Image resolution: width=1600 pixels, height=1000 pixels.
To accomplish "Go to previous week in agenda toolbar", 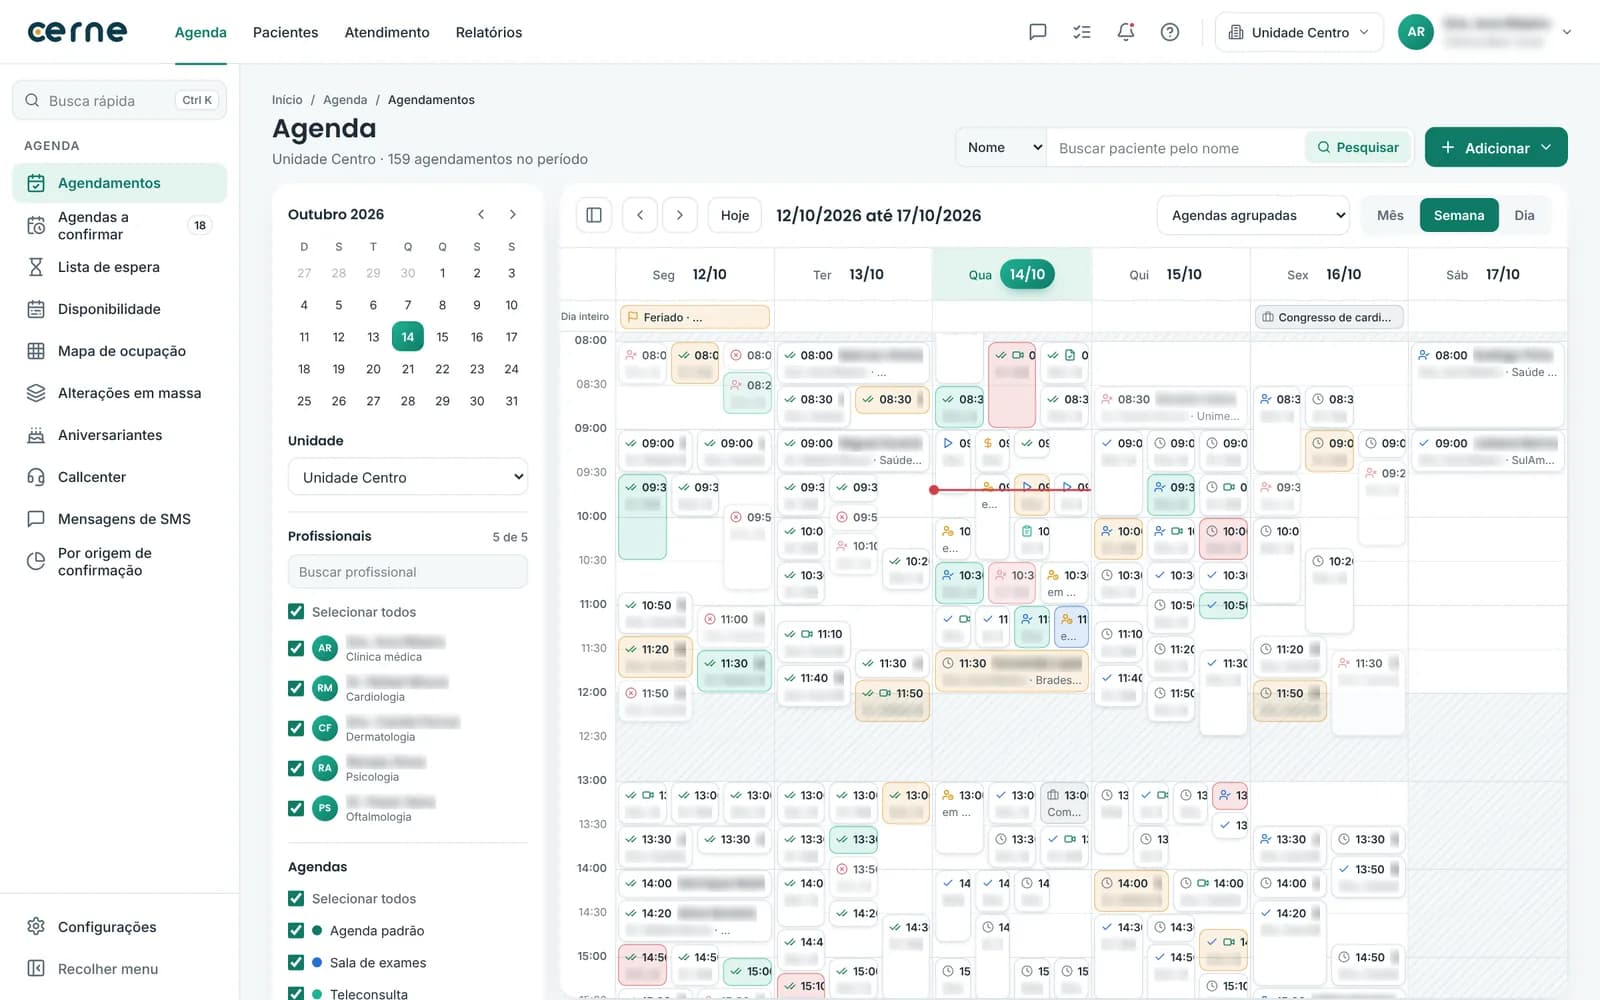I will pyautogui.click(x=640, y=215).
